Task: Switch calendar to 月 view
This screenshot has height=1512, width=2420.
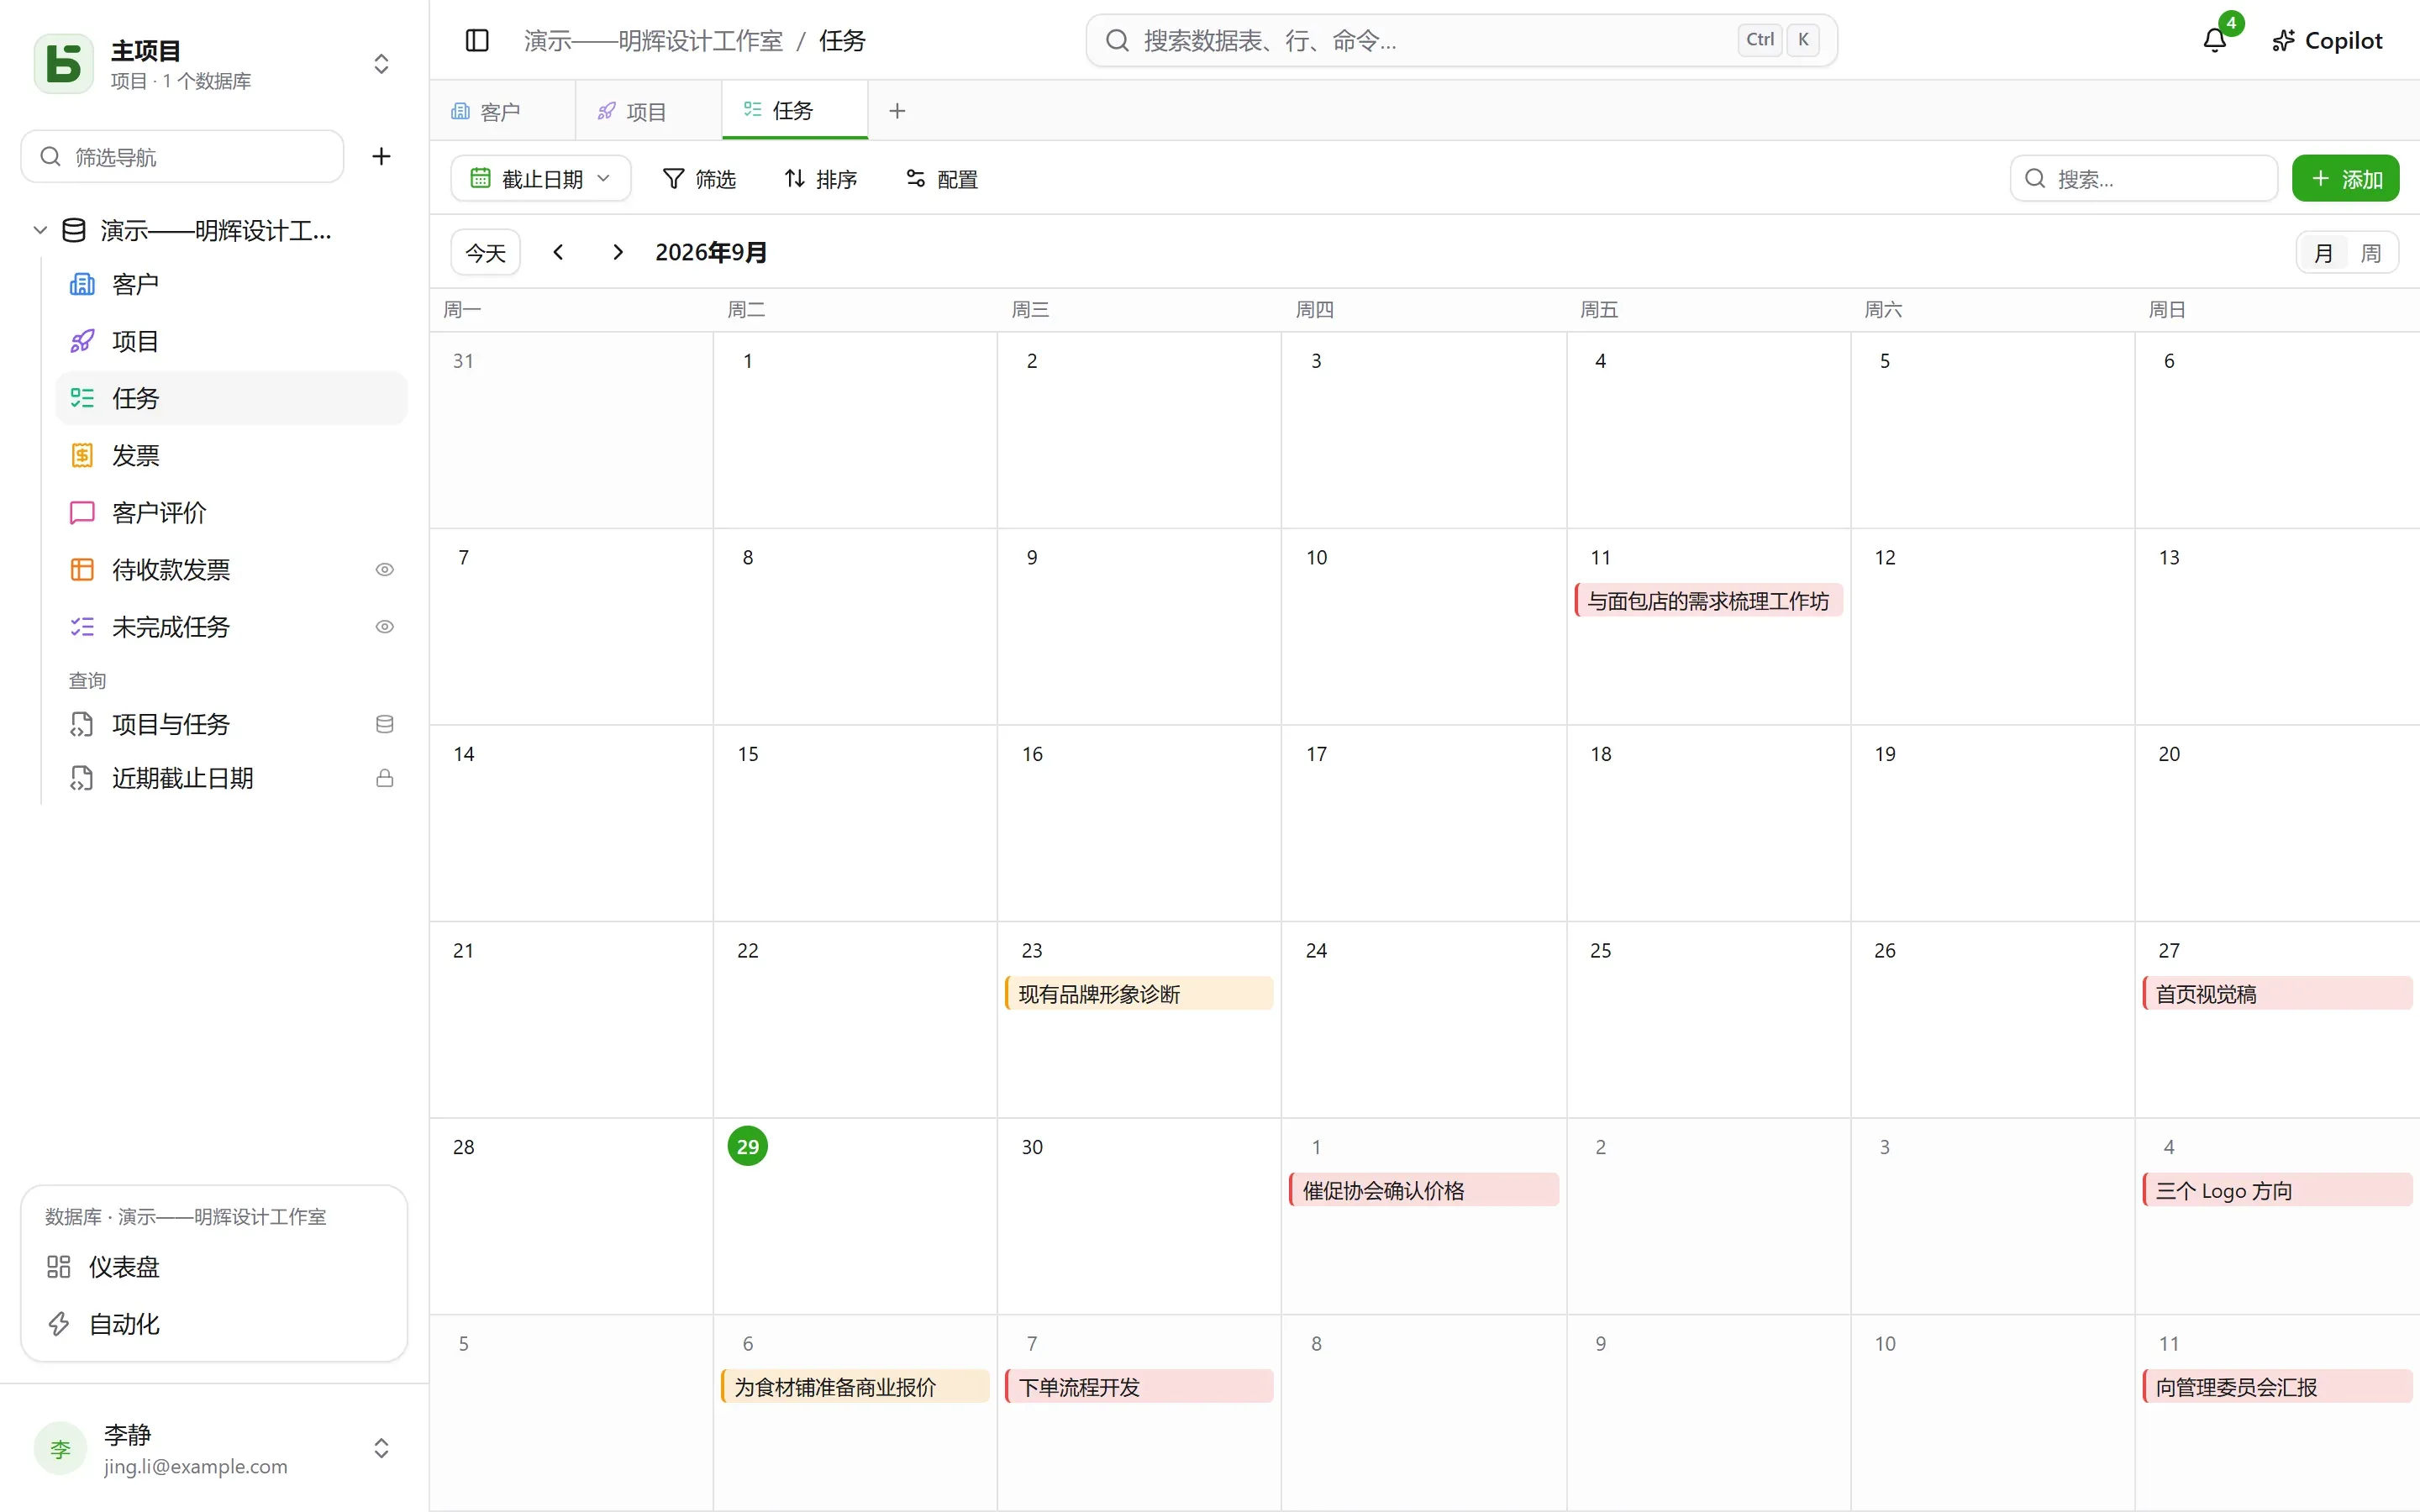Action: [x=2323, y=253]
